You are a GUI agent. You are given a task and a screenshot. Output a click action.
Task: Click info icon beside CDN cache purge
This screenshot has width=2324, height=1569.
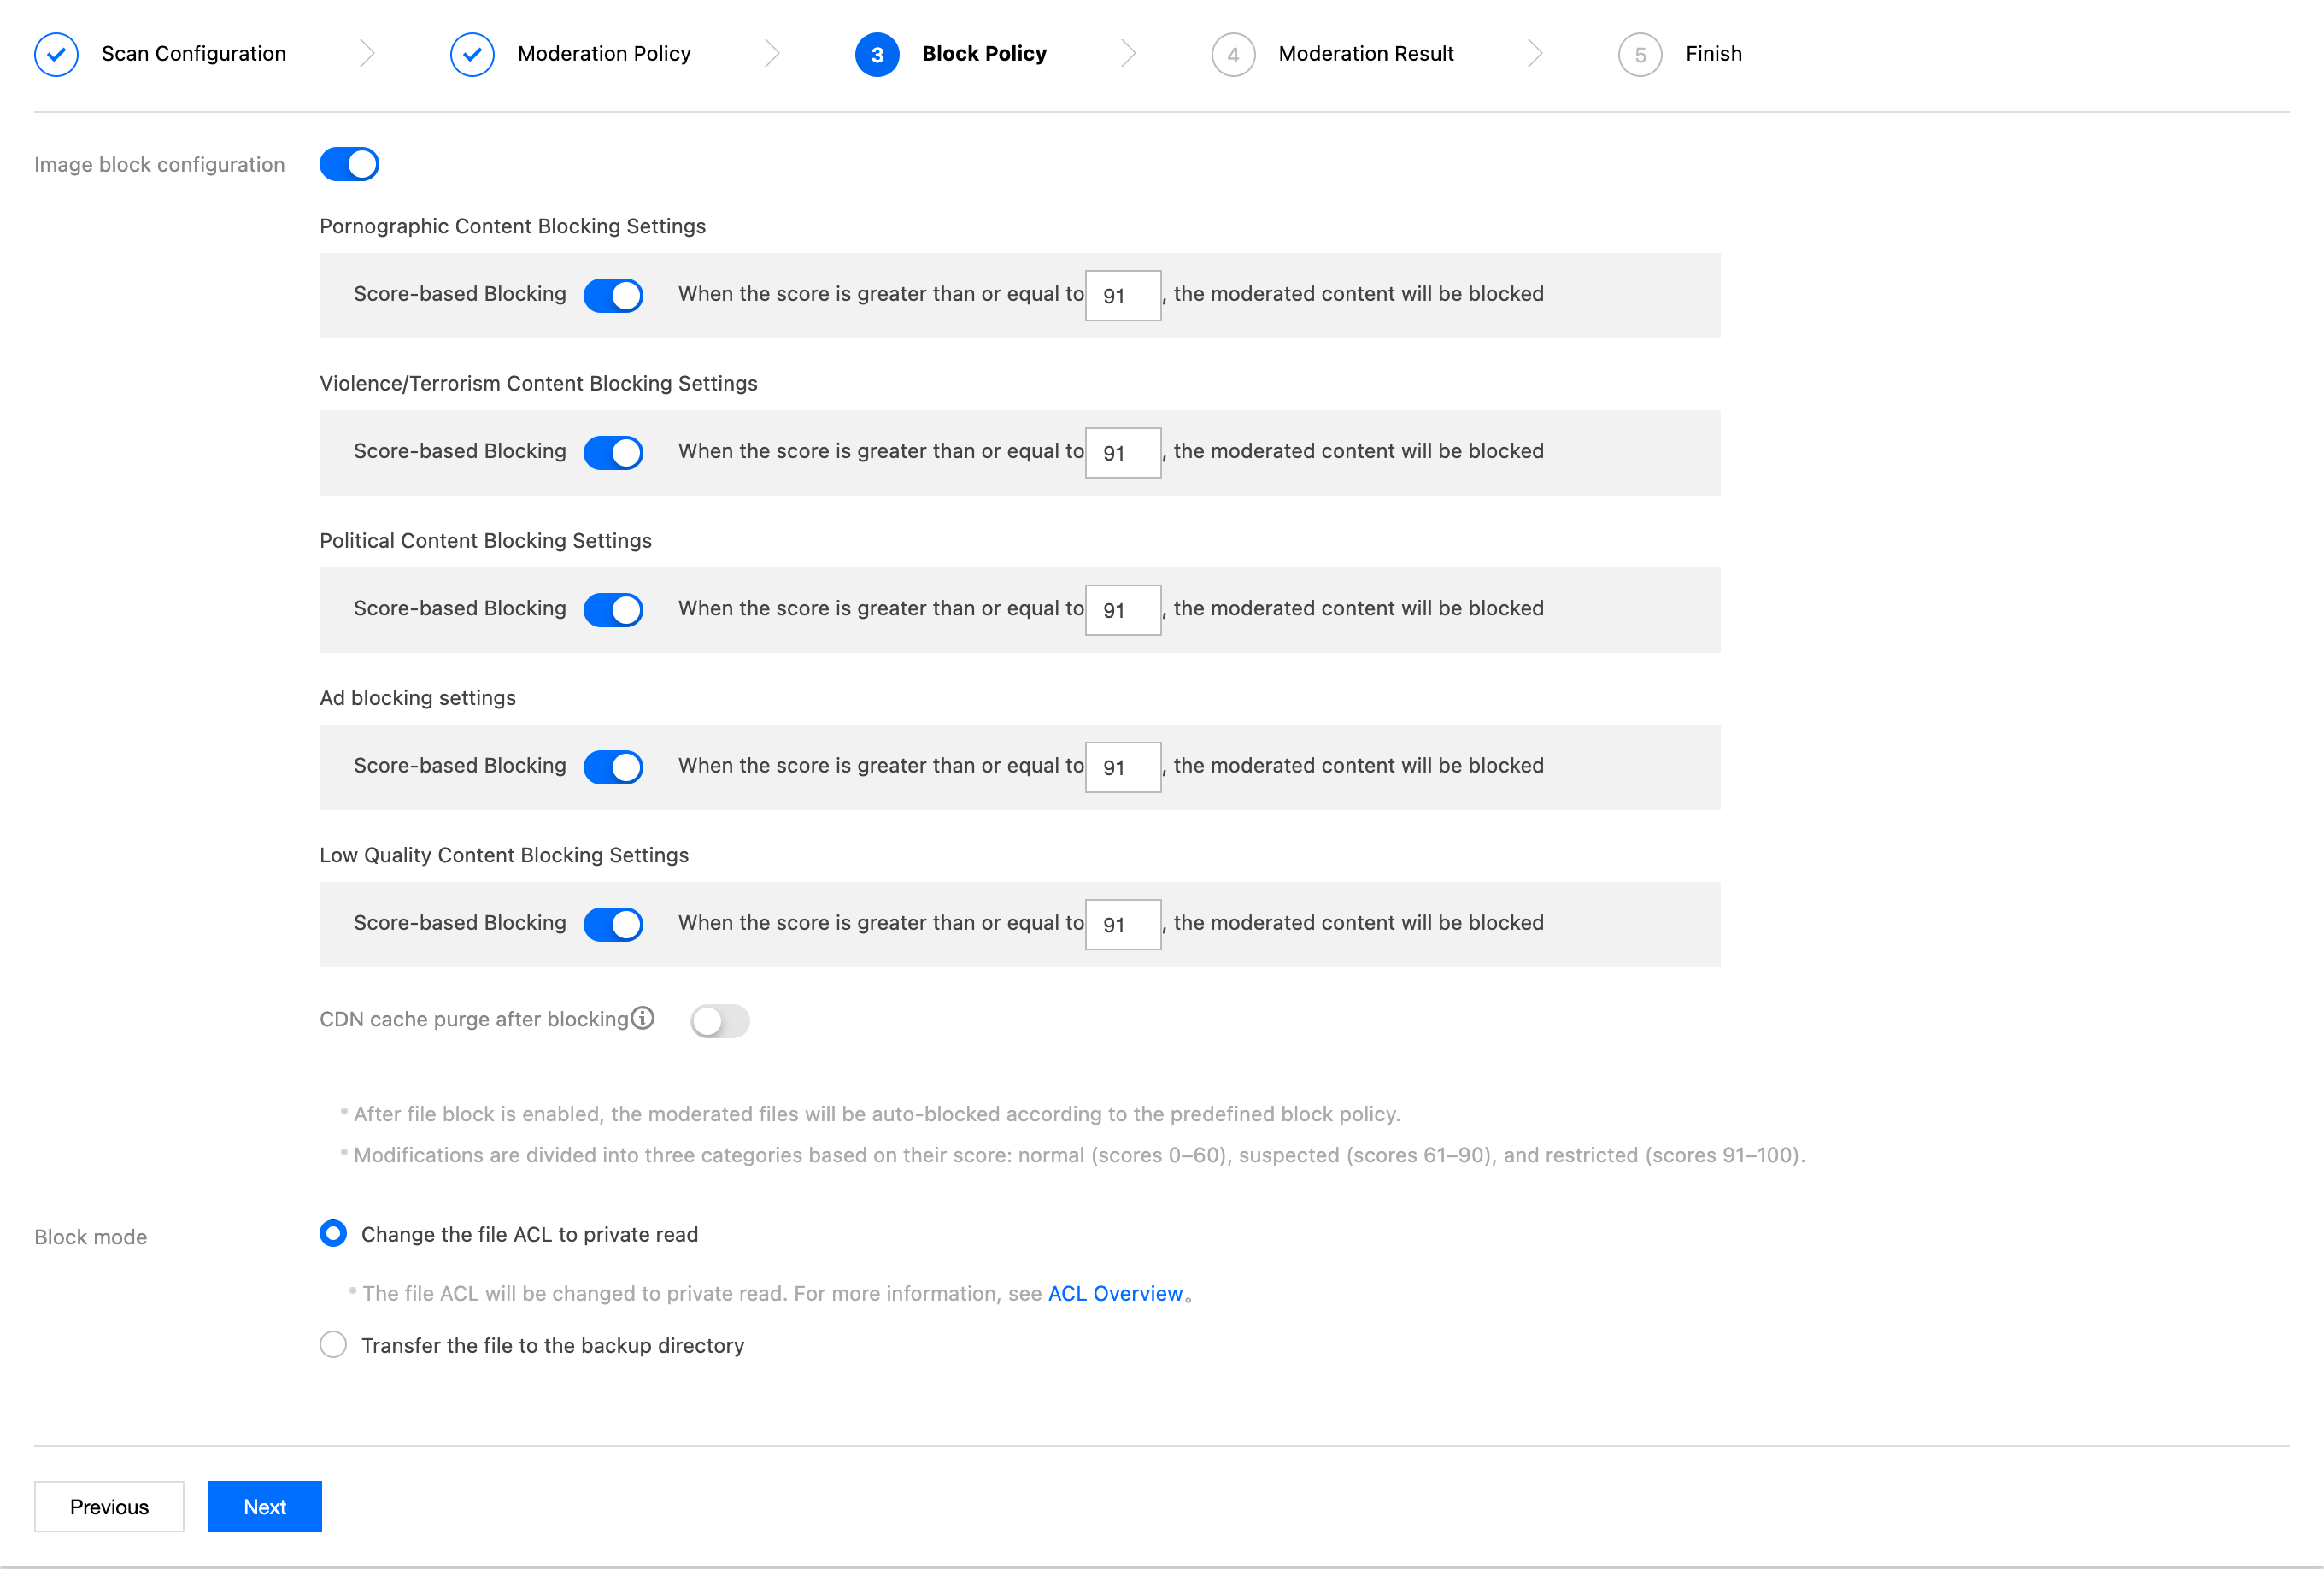point(643,1018)
